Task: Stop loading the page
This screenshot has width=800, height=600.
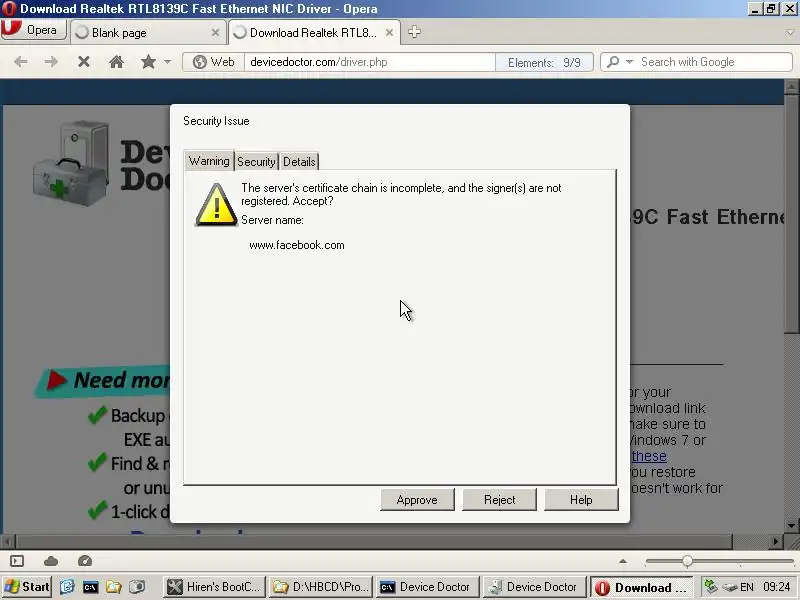Action: click(x=84, y=62)
